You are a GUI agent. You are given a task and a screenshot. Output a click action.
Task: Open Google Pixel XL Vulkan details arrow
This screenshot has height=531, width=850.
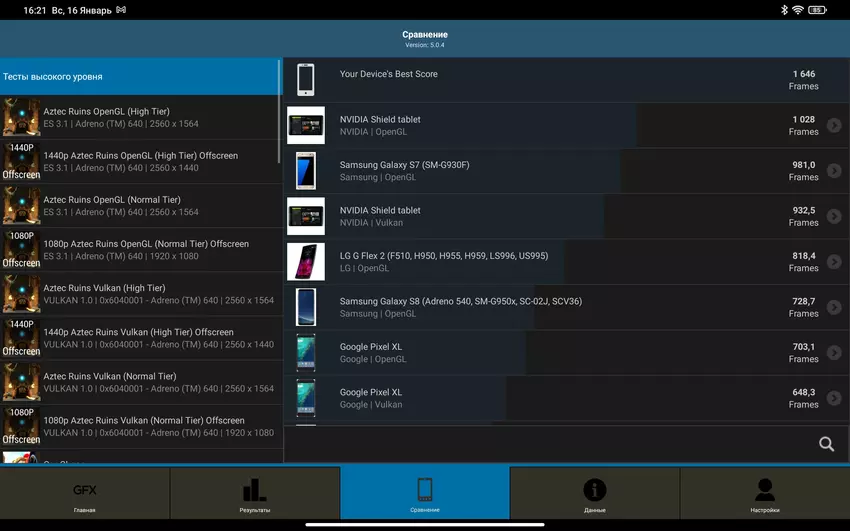tap(834, 398)
